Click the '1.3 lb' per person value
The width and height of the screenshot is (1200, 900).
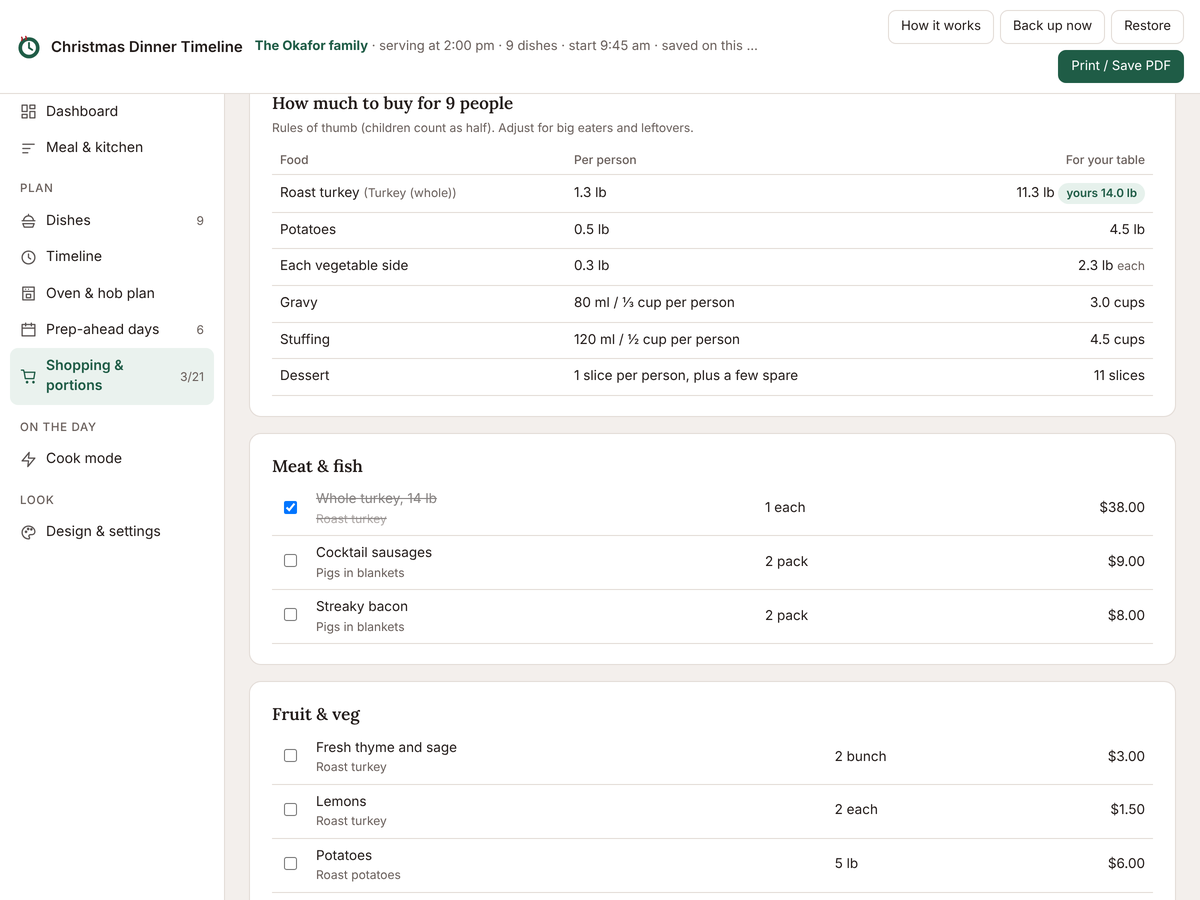(x=590, y=193)
